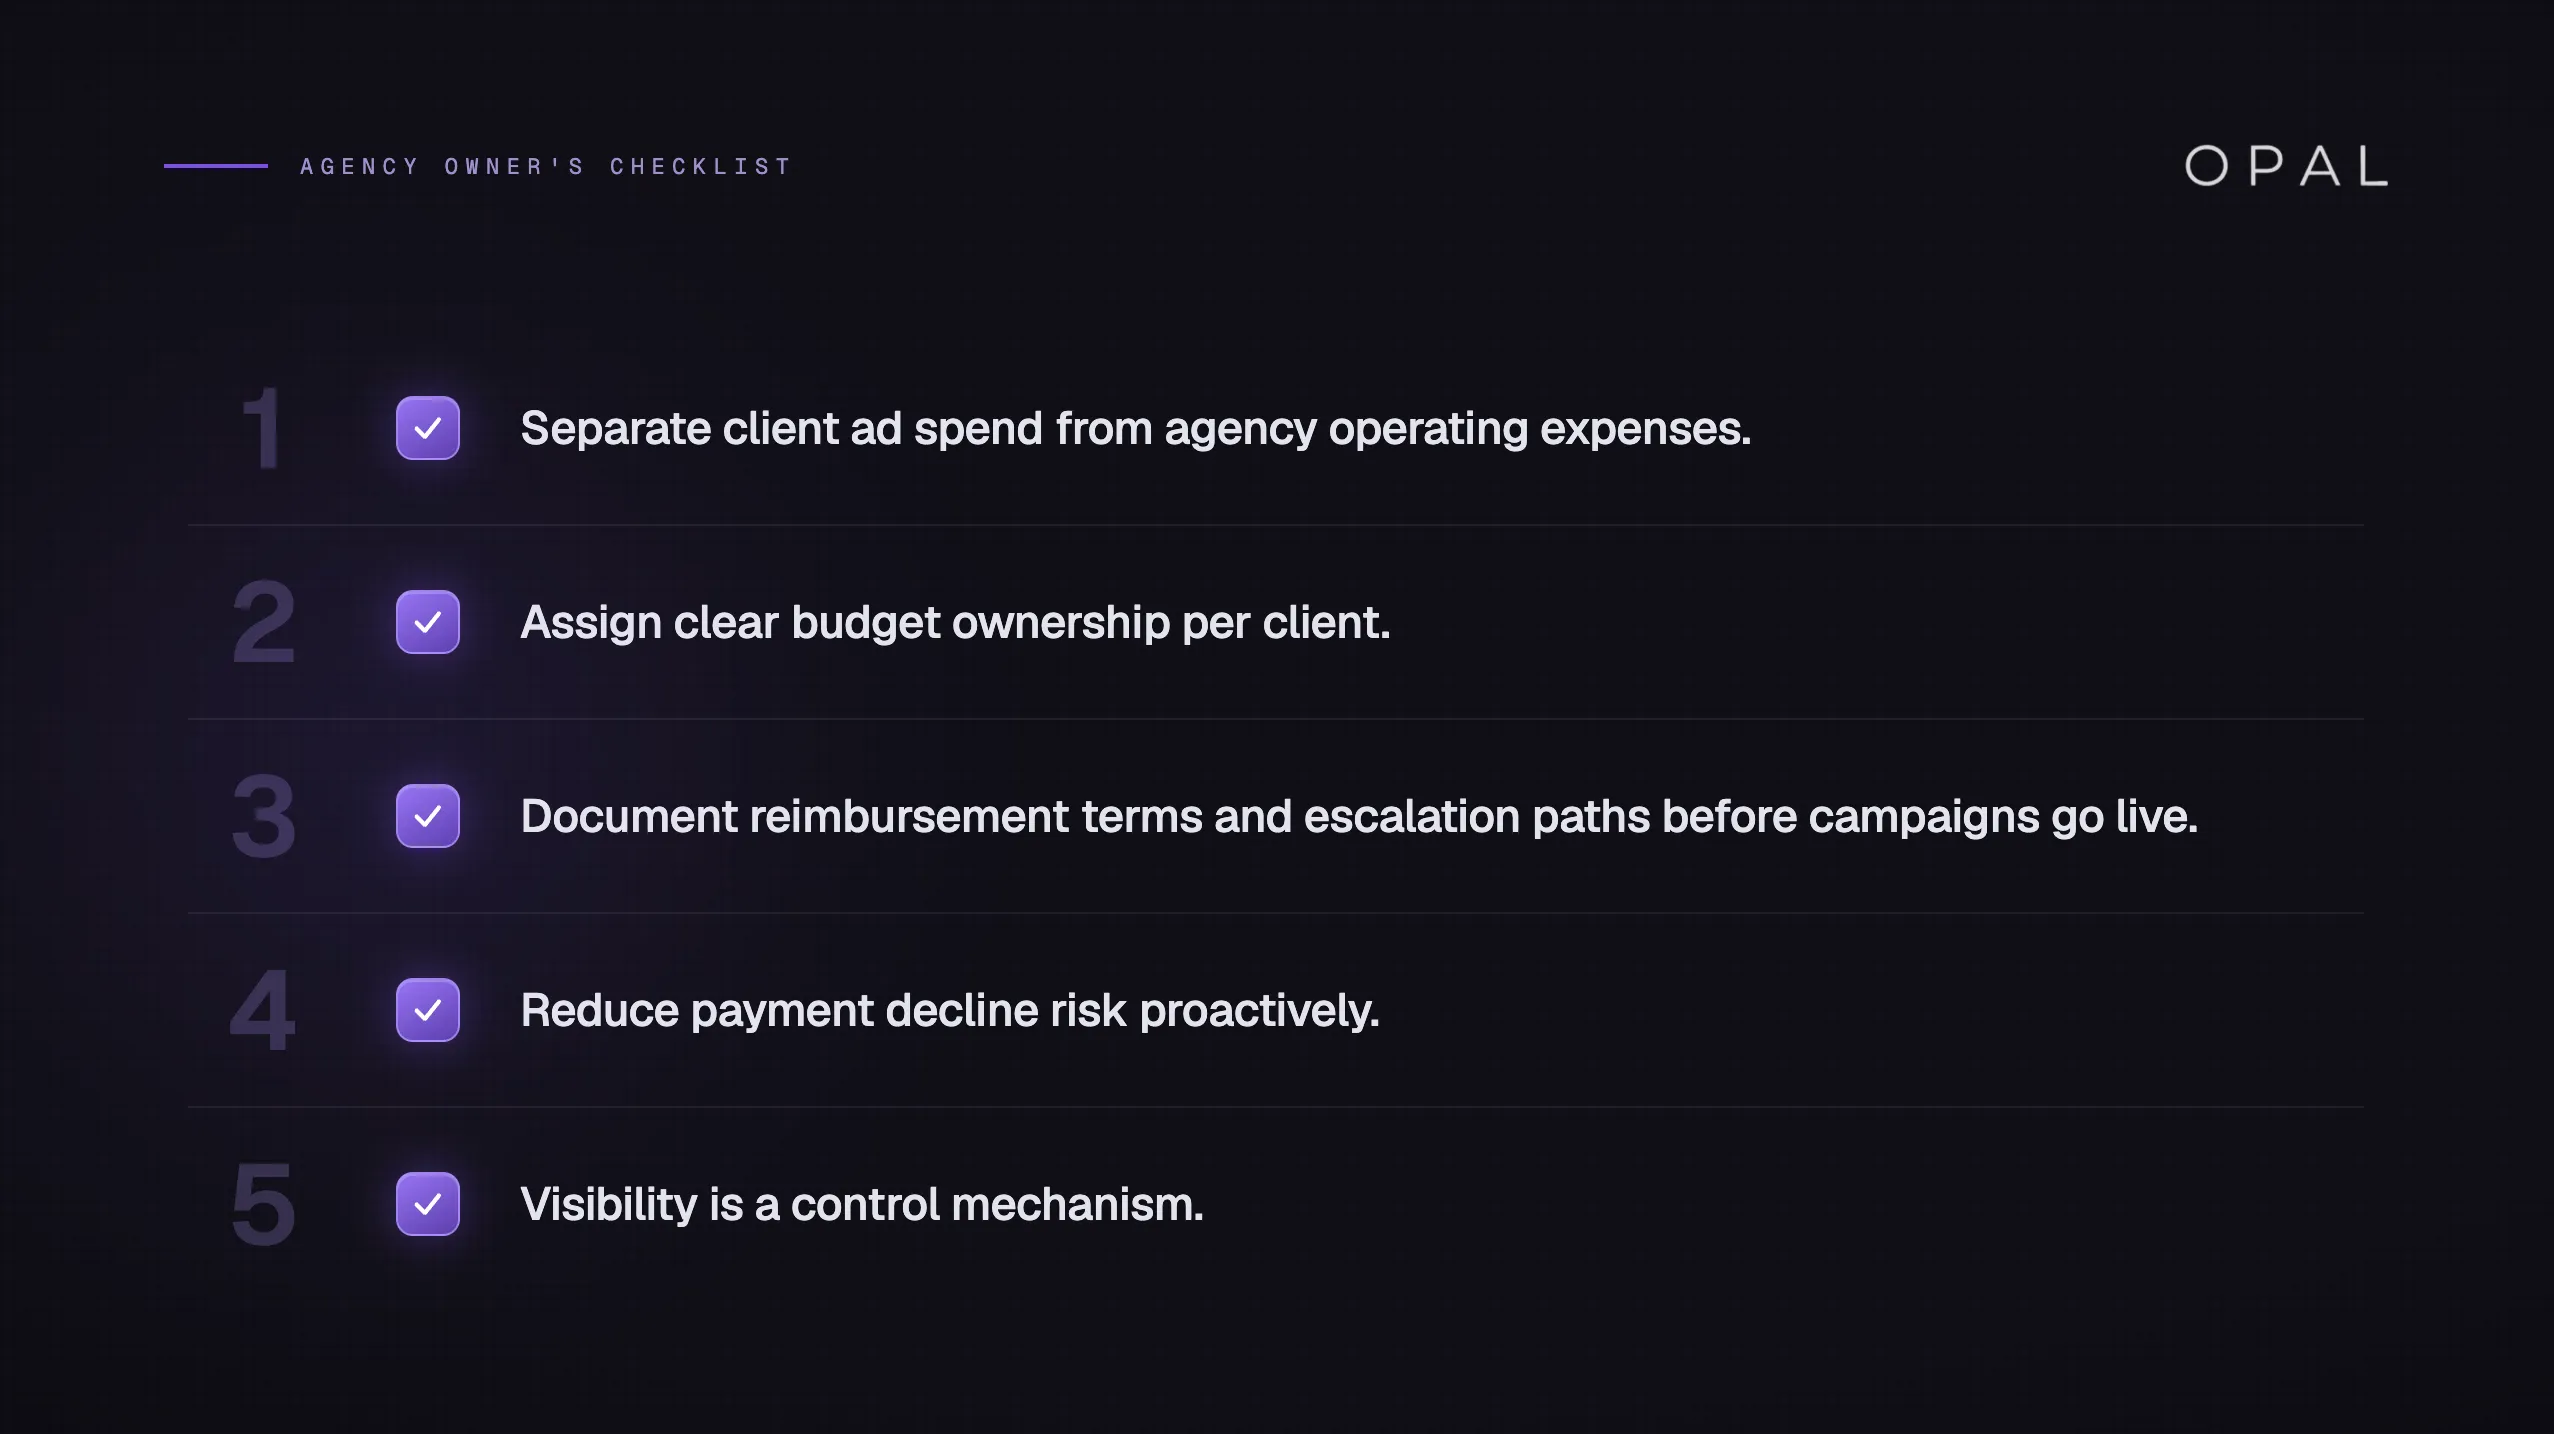Image resolution: width=2554 pixels, height=1434 pixels.
Task: Click the large number 1
Action: pyautogui.click(x=262, y=428)
